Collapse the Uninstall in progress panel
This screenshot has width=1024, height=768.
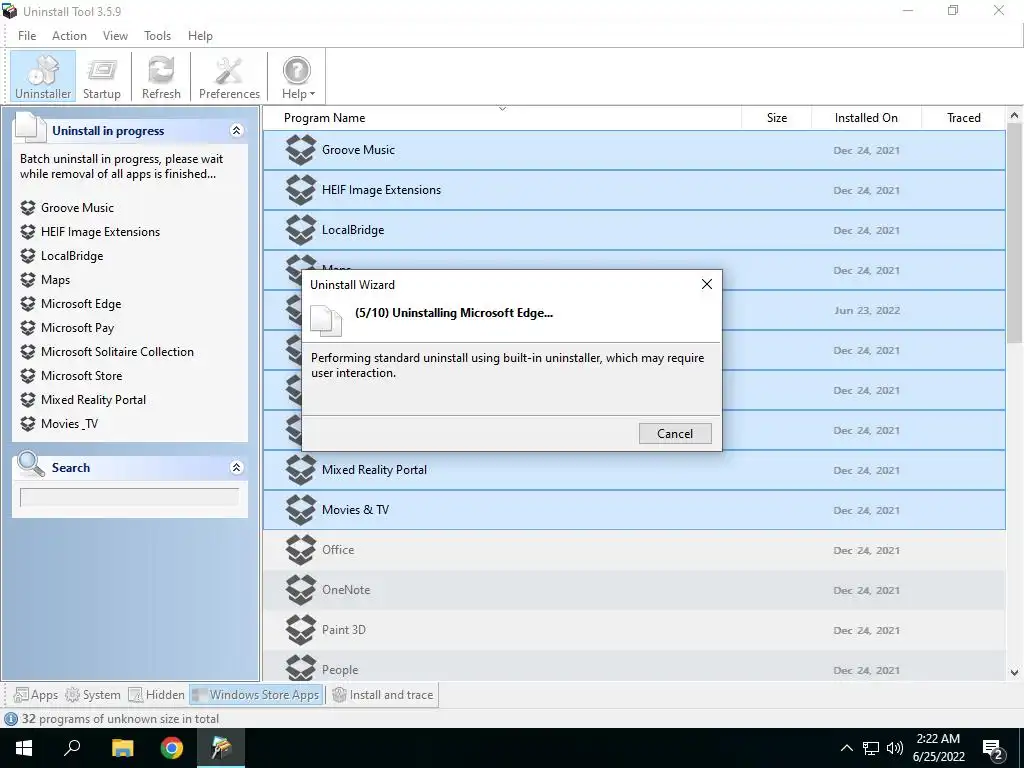click(x=236, y=131)
